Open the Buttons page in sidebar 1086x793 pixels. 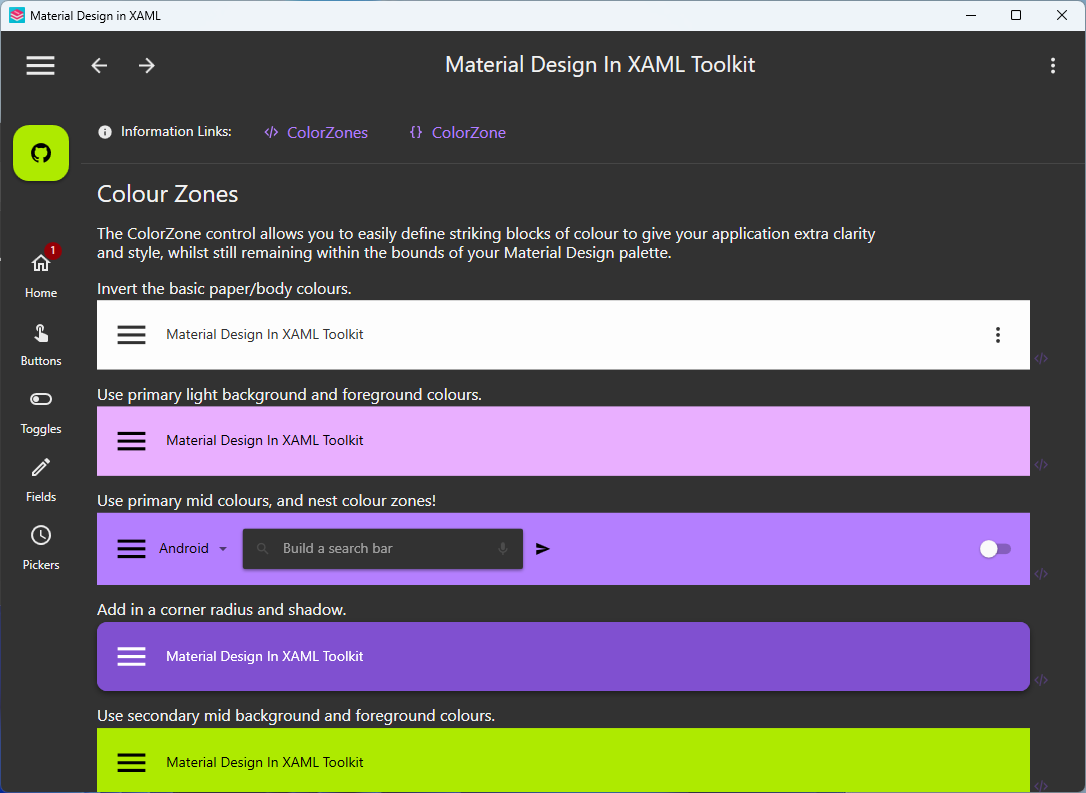point(41,344)
